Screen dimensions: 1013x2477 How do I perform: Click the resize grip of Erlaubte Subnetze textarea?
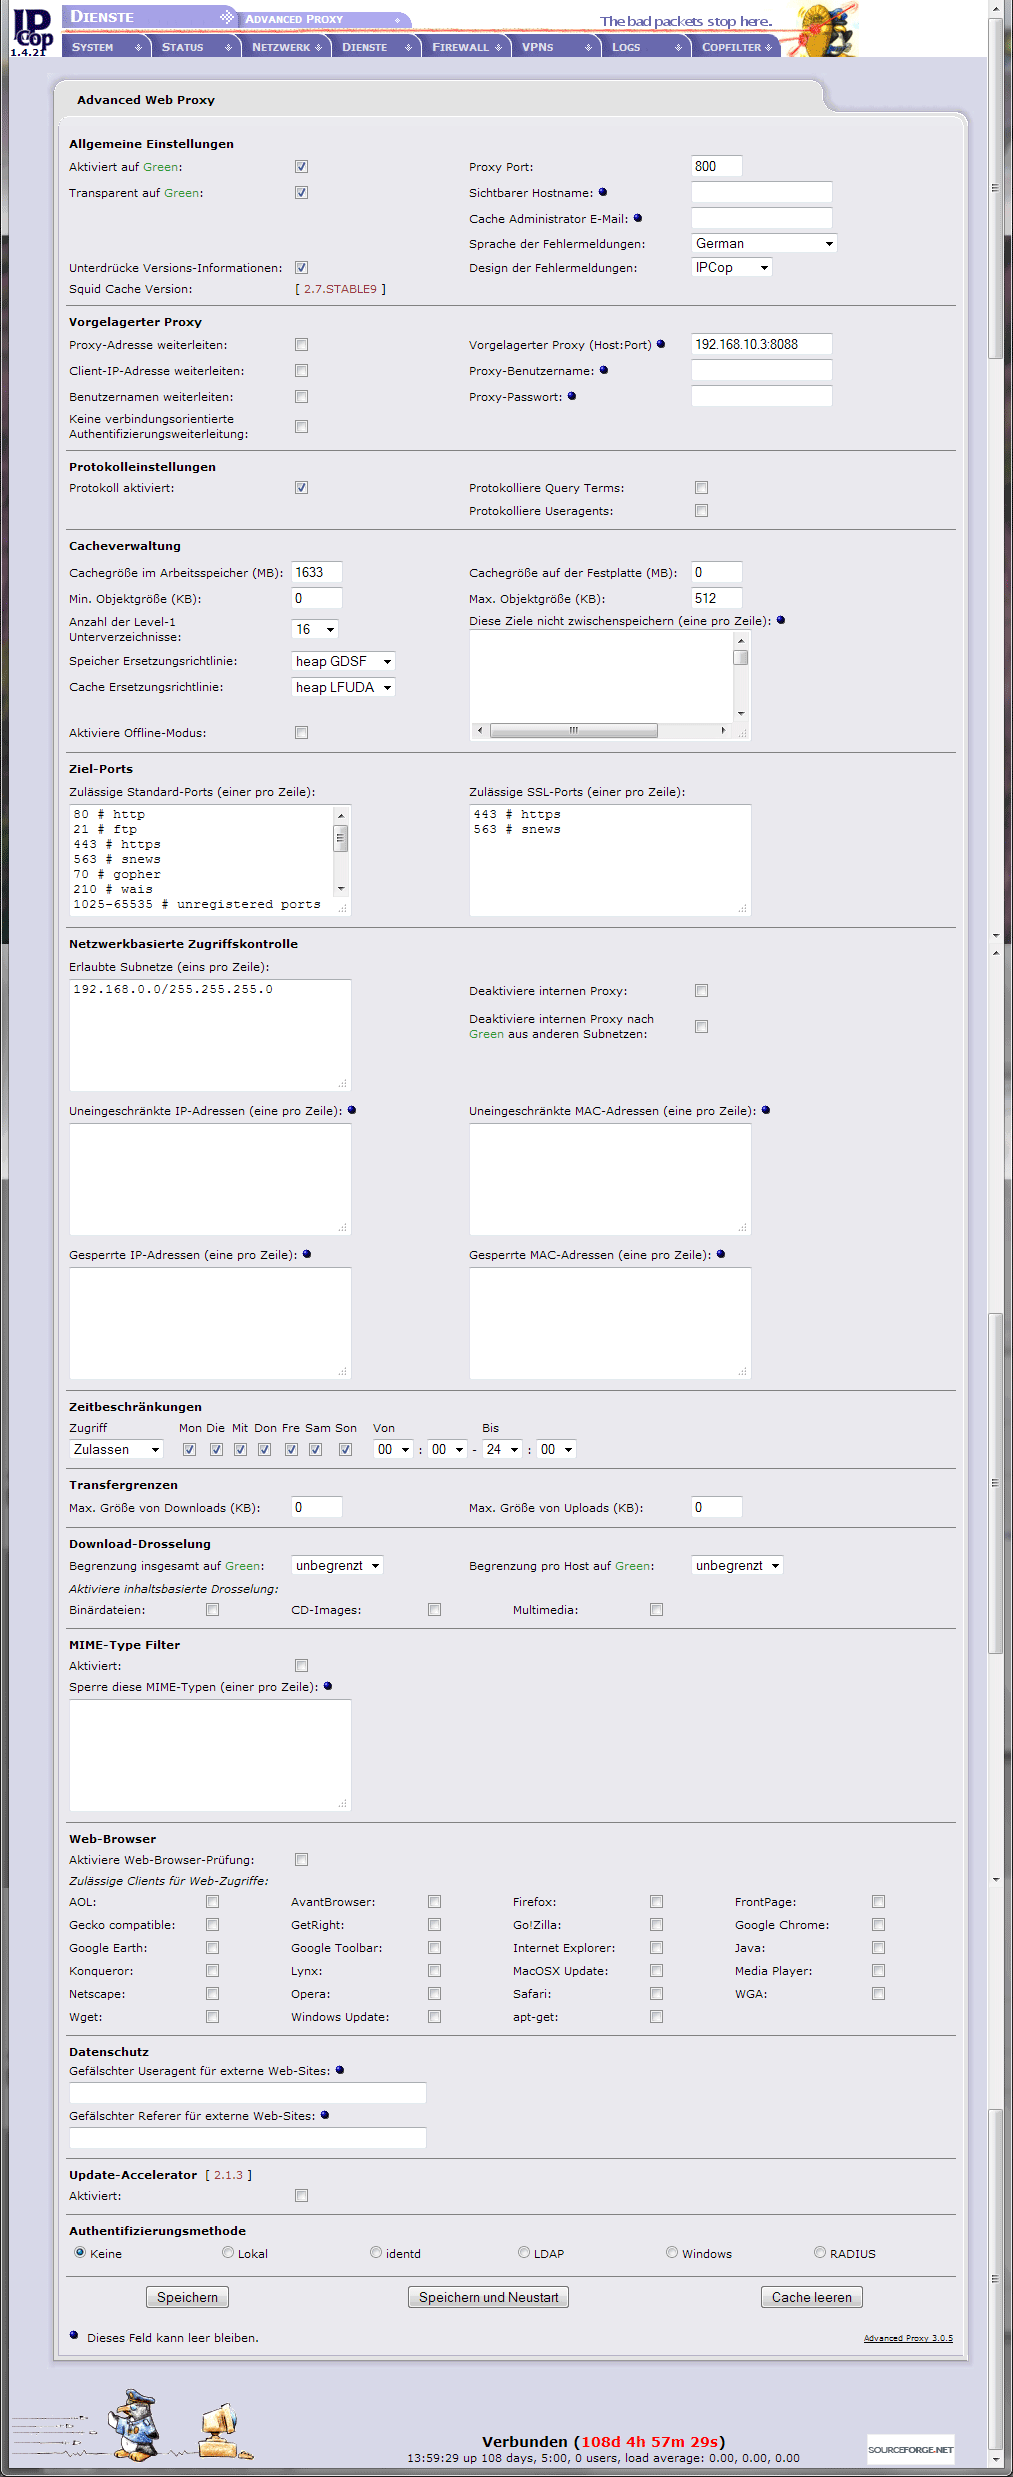343,1083
